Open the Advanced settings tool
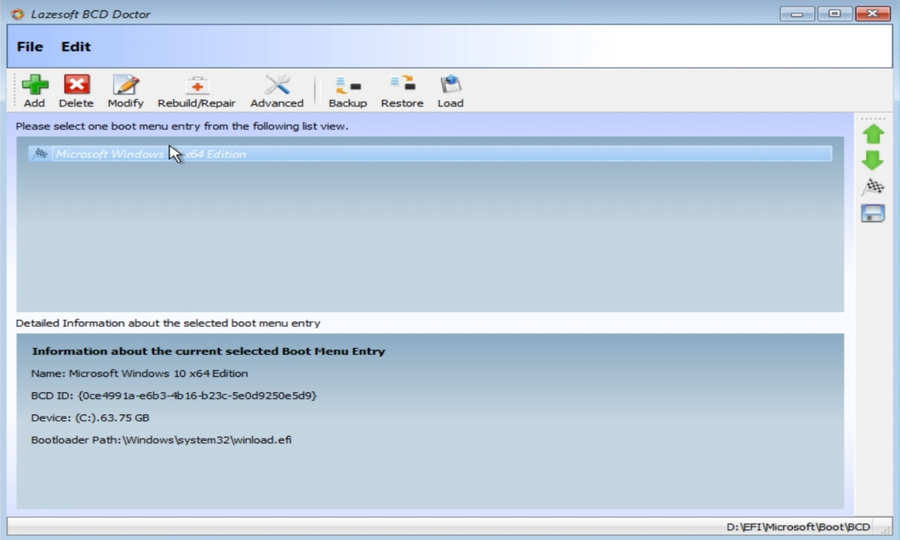Image resolution: width=900 pixels, height=540 pixels. [x=277, y=91]
